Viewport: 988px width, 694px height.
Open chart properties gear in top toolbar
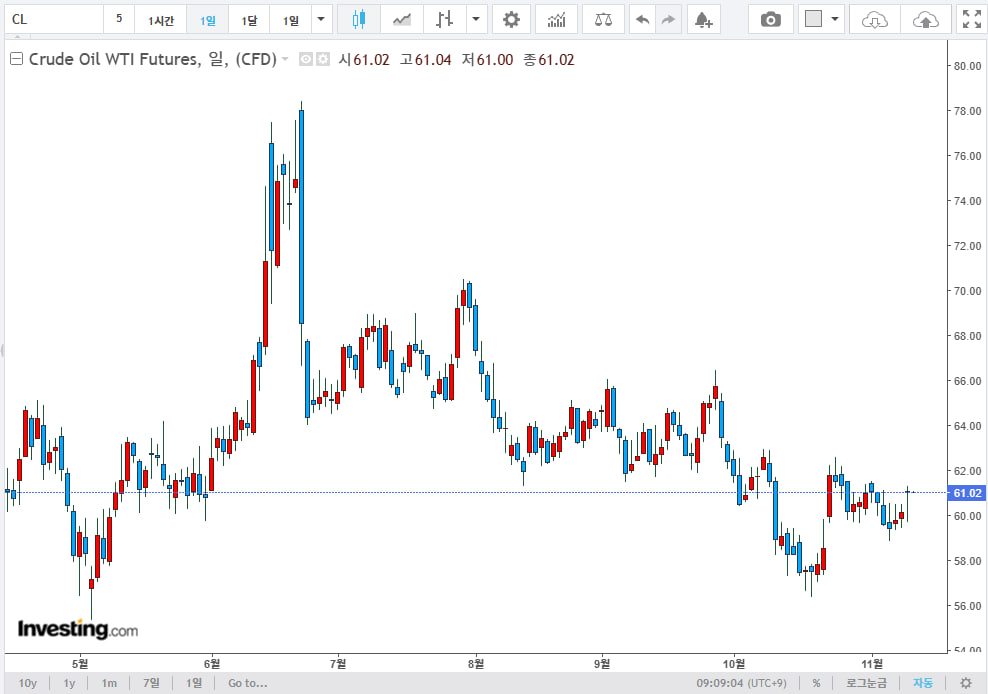511,19
